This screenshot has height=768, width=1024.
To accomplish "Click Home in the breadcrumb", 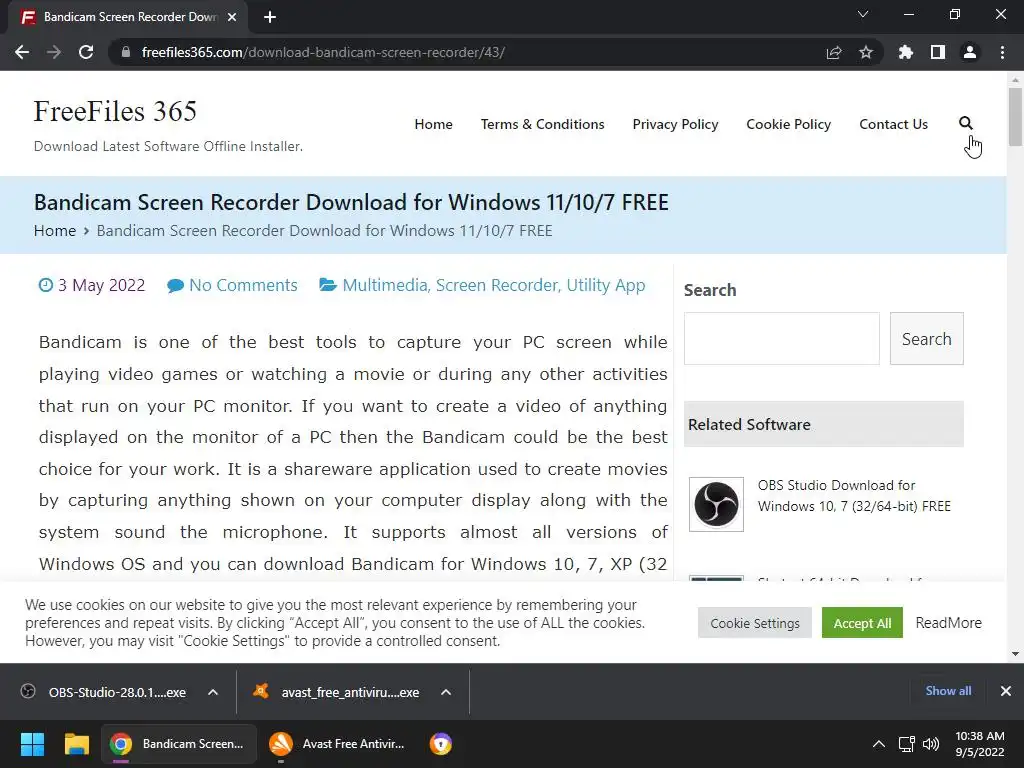I will coord(55,231).
